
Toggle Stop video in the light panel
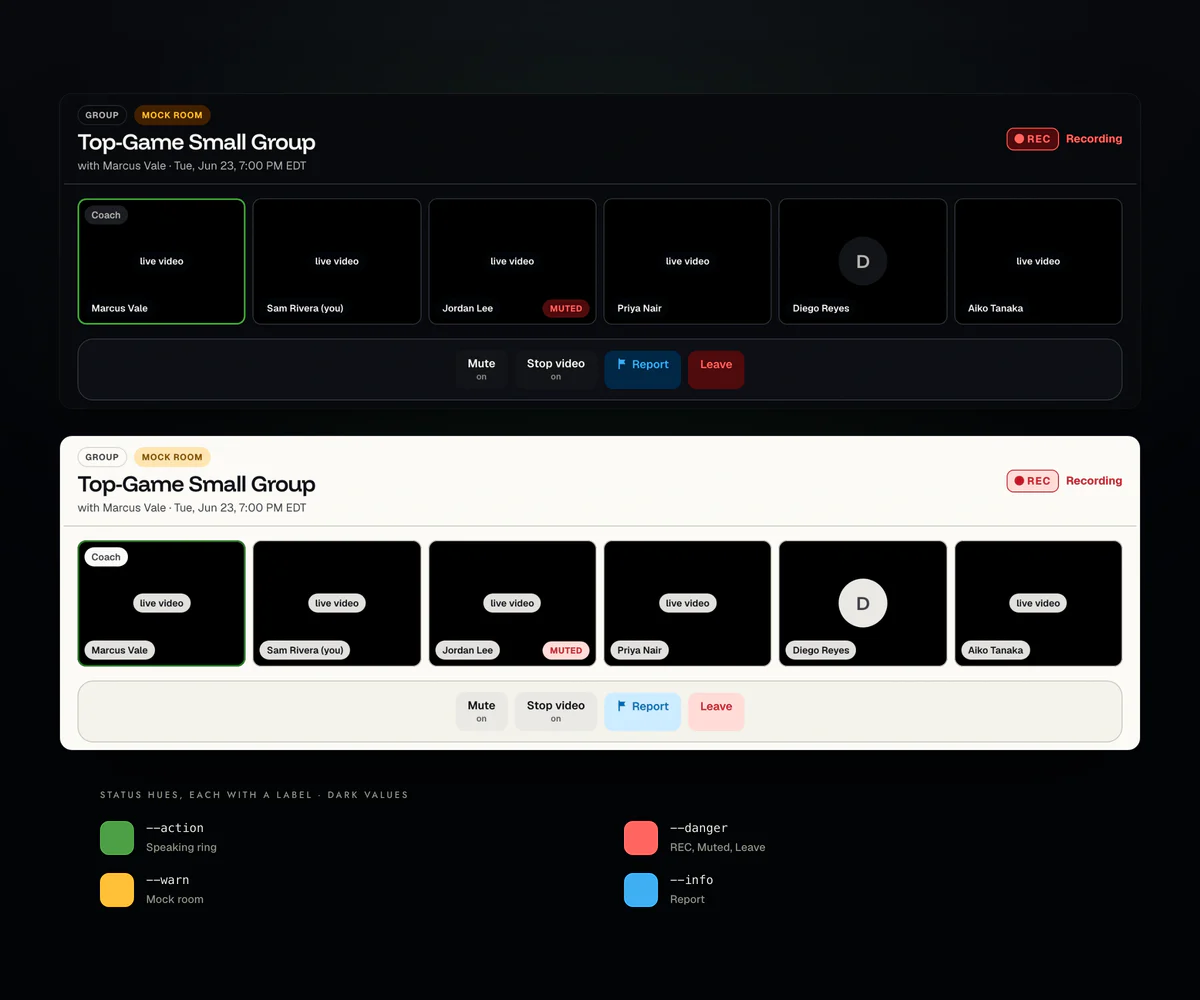pyautogui.click(x=556, y=711)
